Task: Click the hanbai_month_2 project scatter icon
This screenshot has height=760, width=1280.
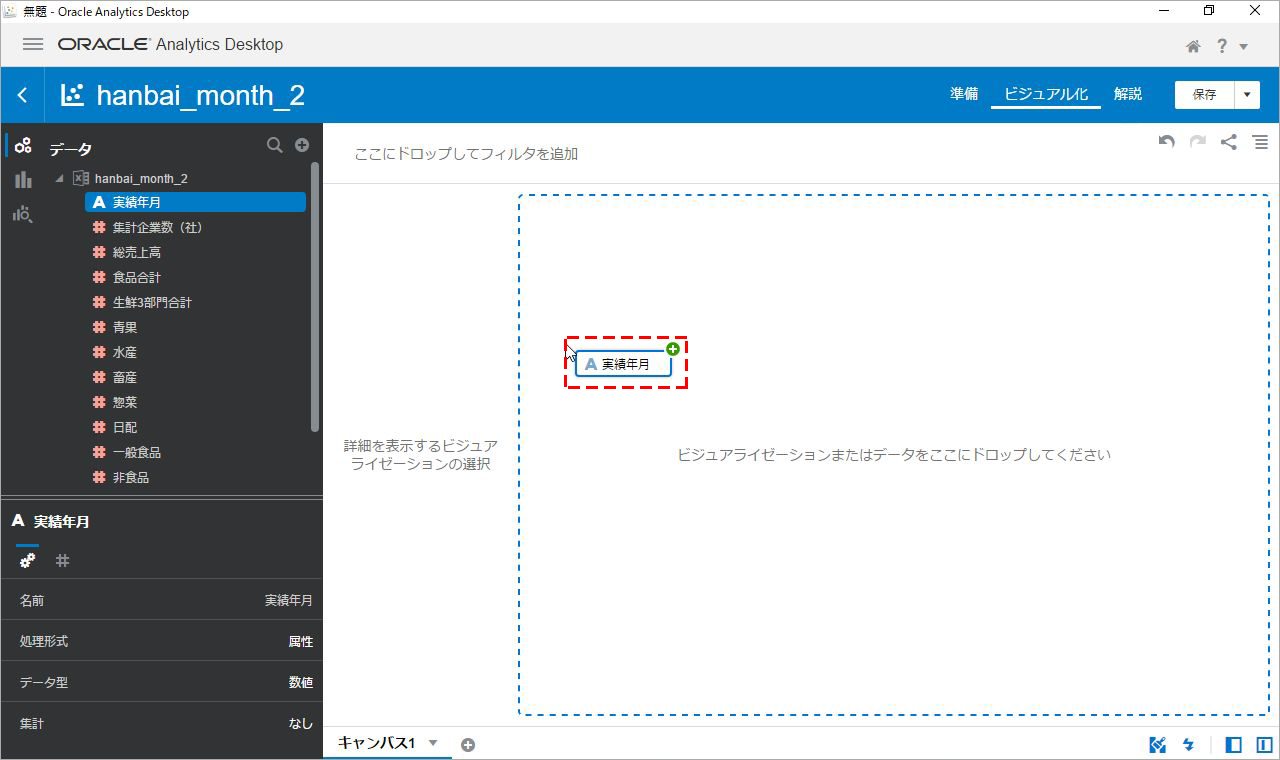Action: pyautogui.click(x=73, y=95)
